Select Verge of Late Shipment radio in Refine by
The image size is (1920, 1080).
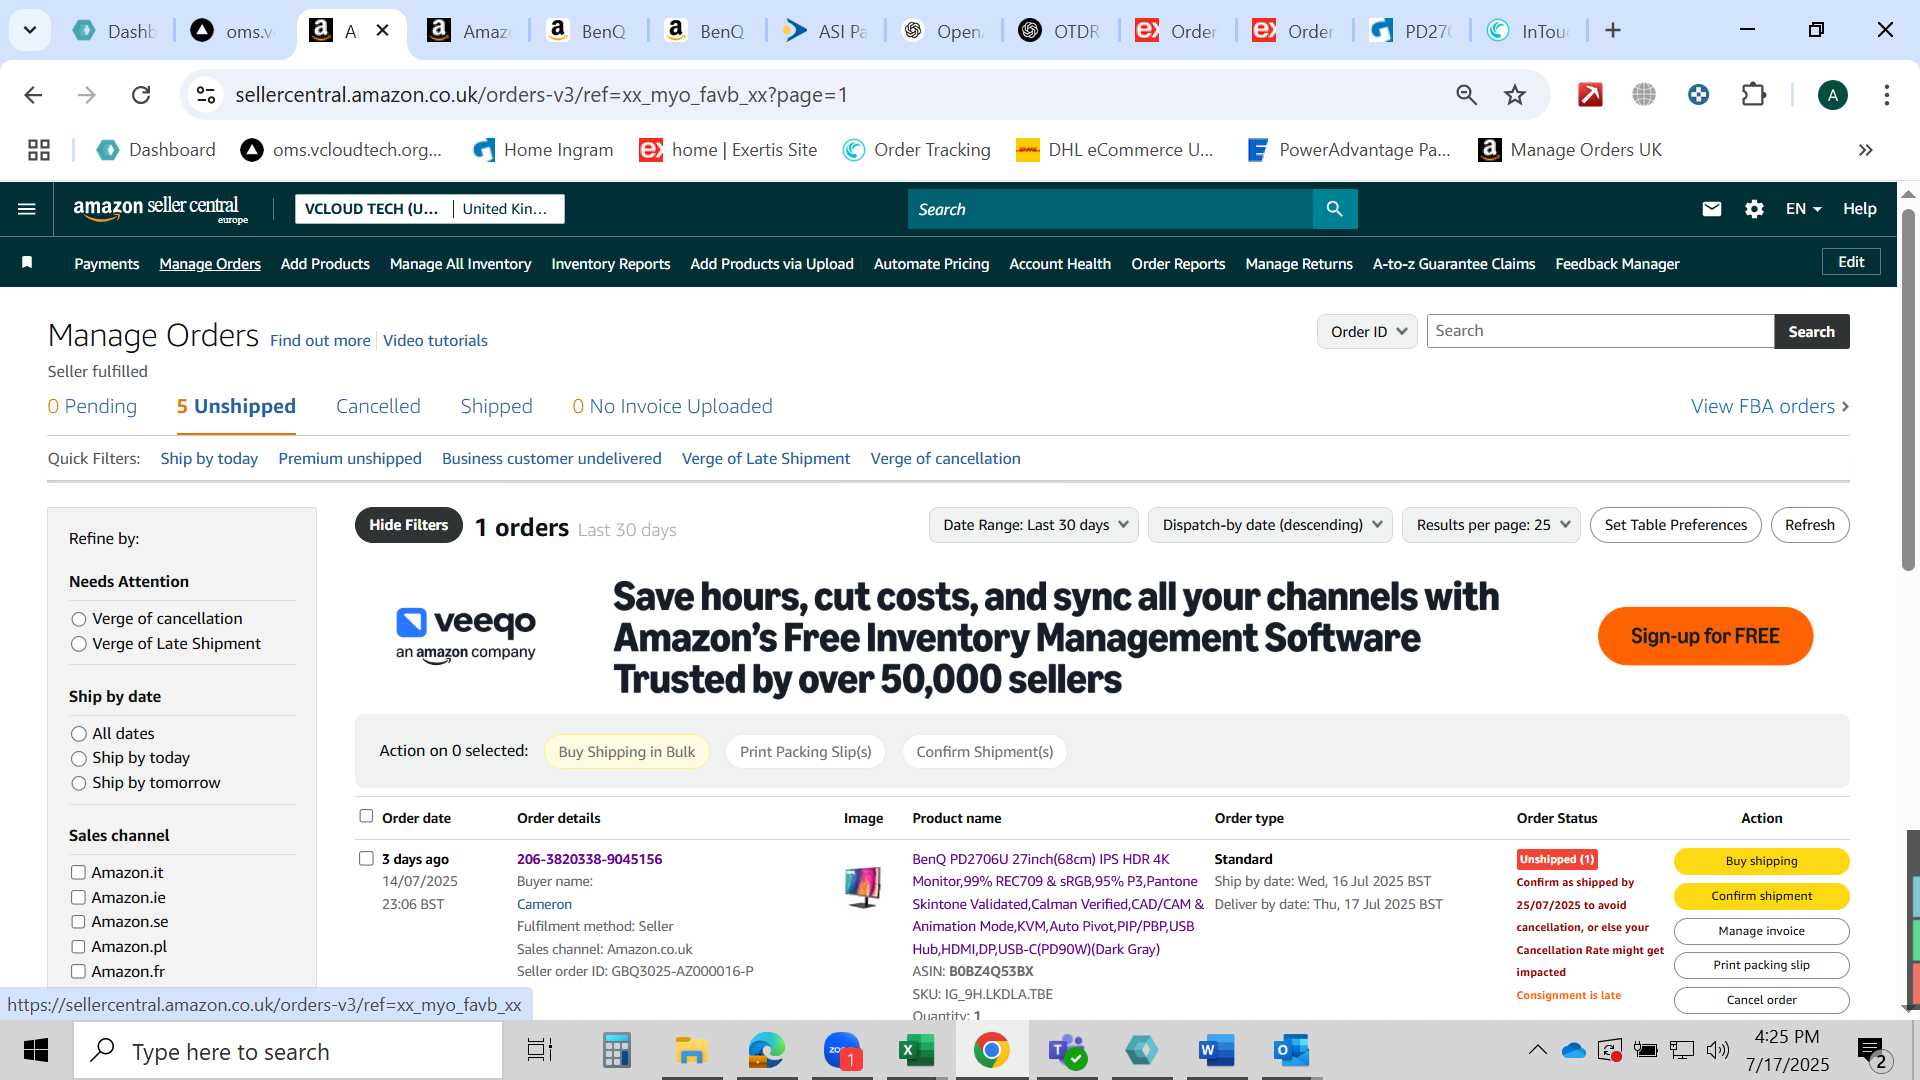point(79,645)
